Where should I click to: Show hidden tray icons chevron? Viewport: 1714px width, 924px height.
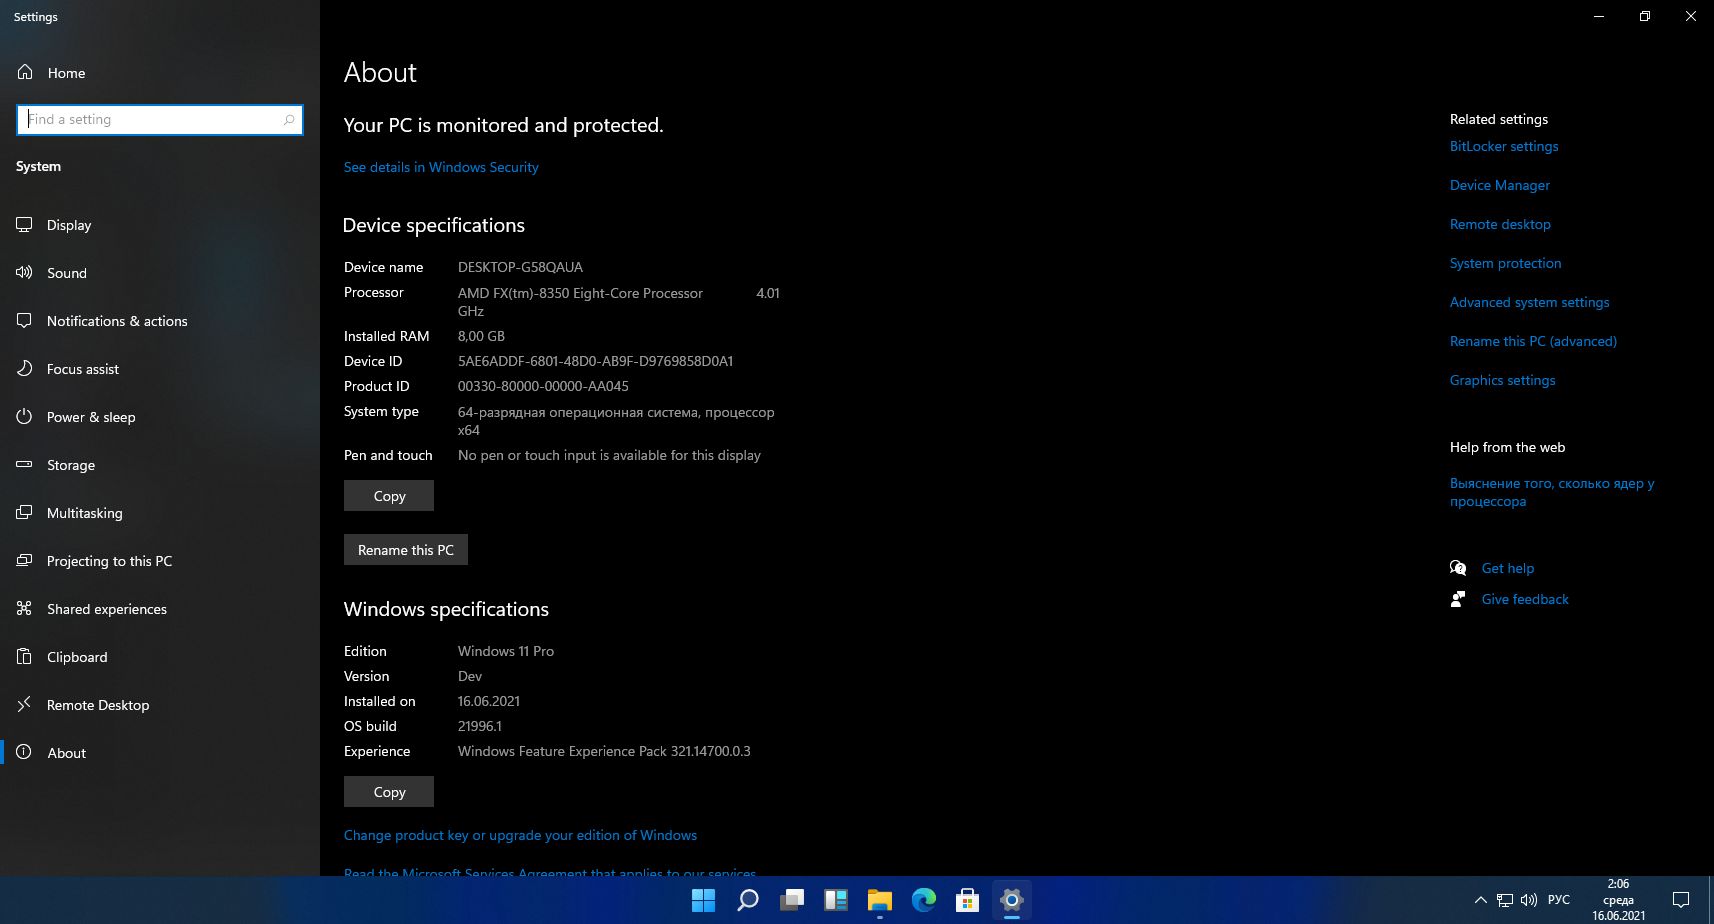coord(1481,900)
